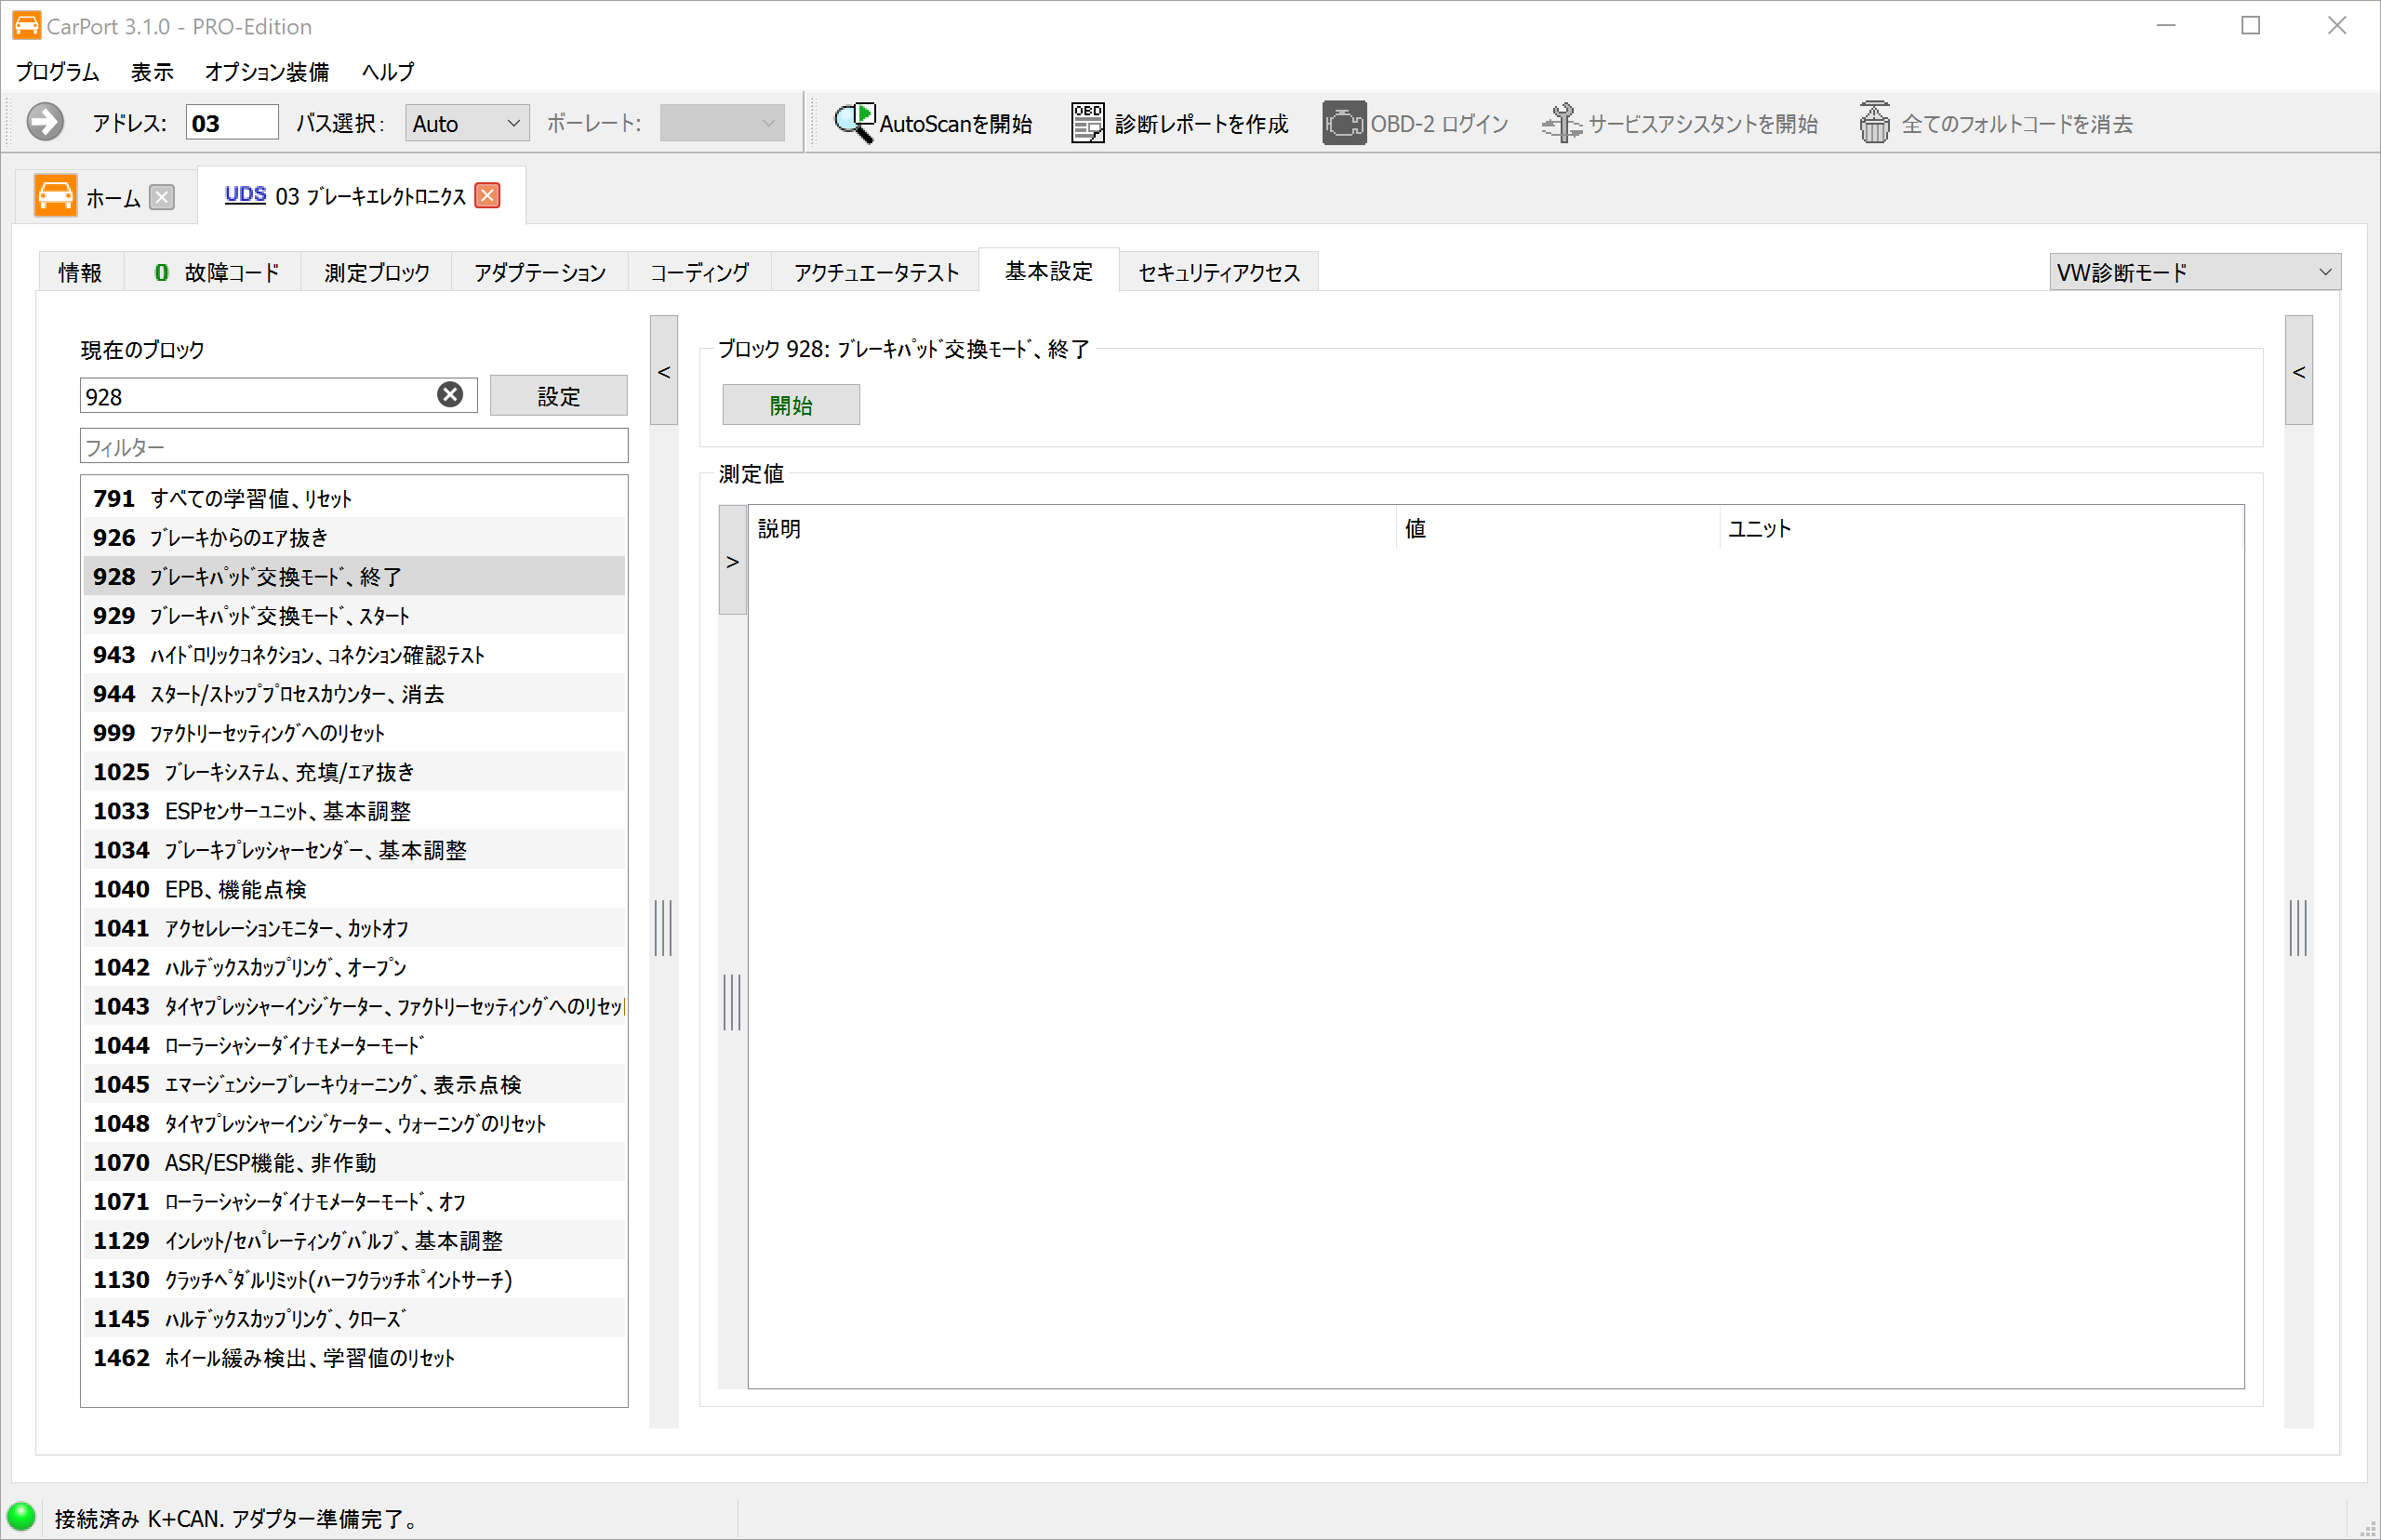Select block 1040 EPB、機能点検
Viewport: 2381px width, 1540px height.
(x=354, y=888)
